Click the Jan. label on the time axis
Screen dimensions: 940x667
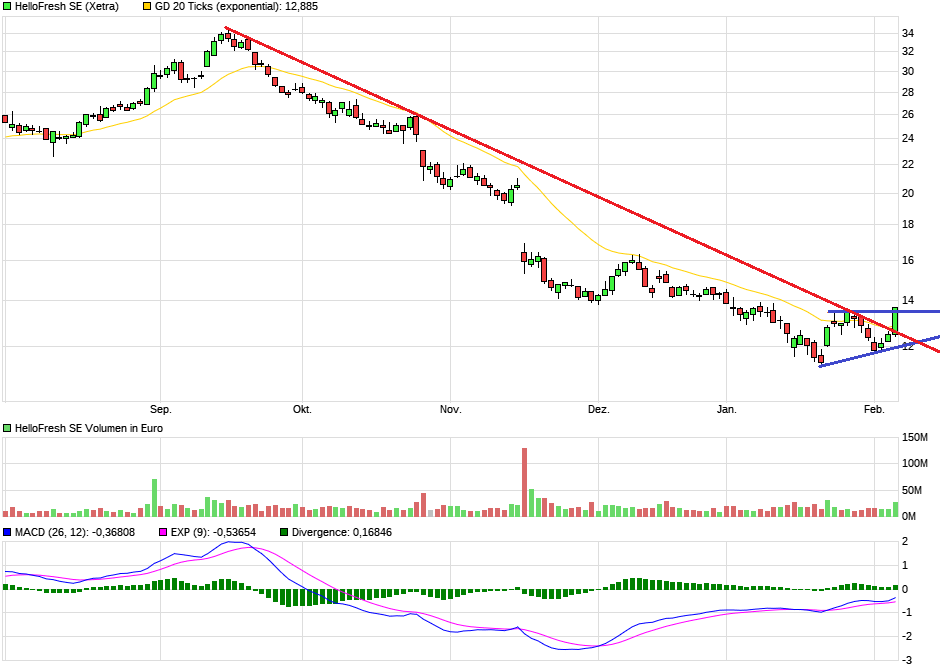tap(727, 410)
